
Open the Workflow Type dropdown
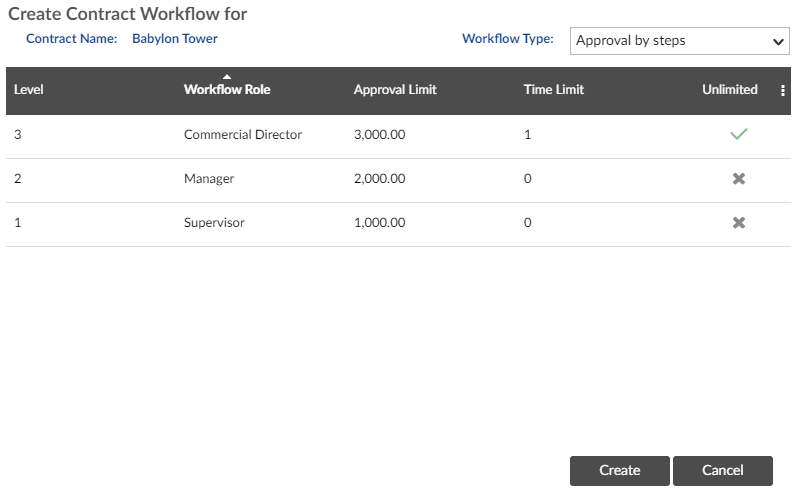coord(679,41)
